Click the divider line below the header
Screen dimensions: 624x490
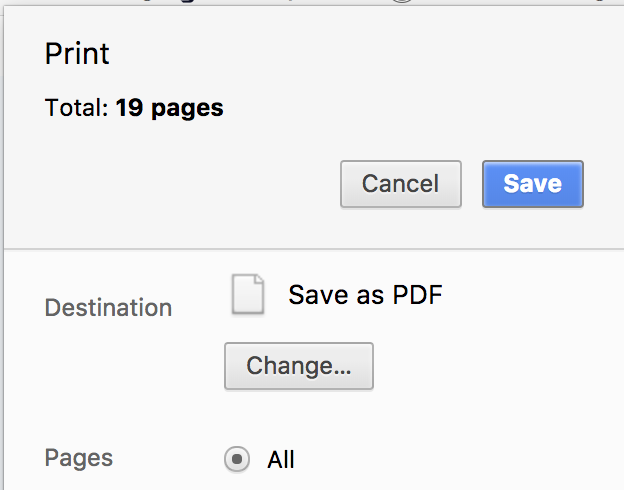pyautogui.click(x=314, y=249)
